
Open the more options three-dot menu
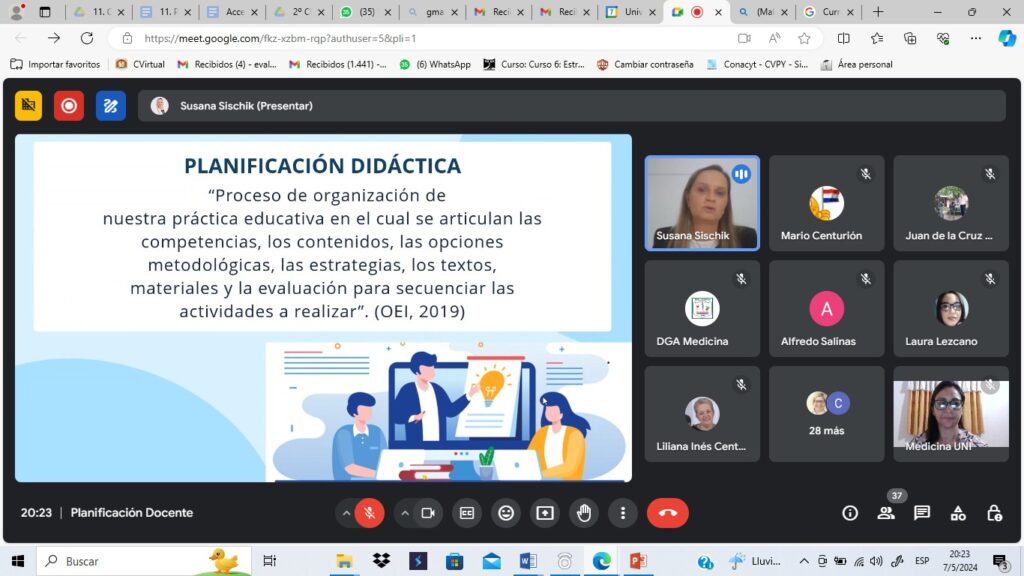tap(623, 513)
